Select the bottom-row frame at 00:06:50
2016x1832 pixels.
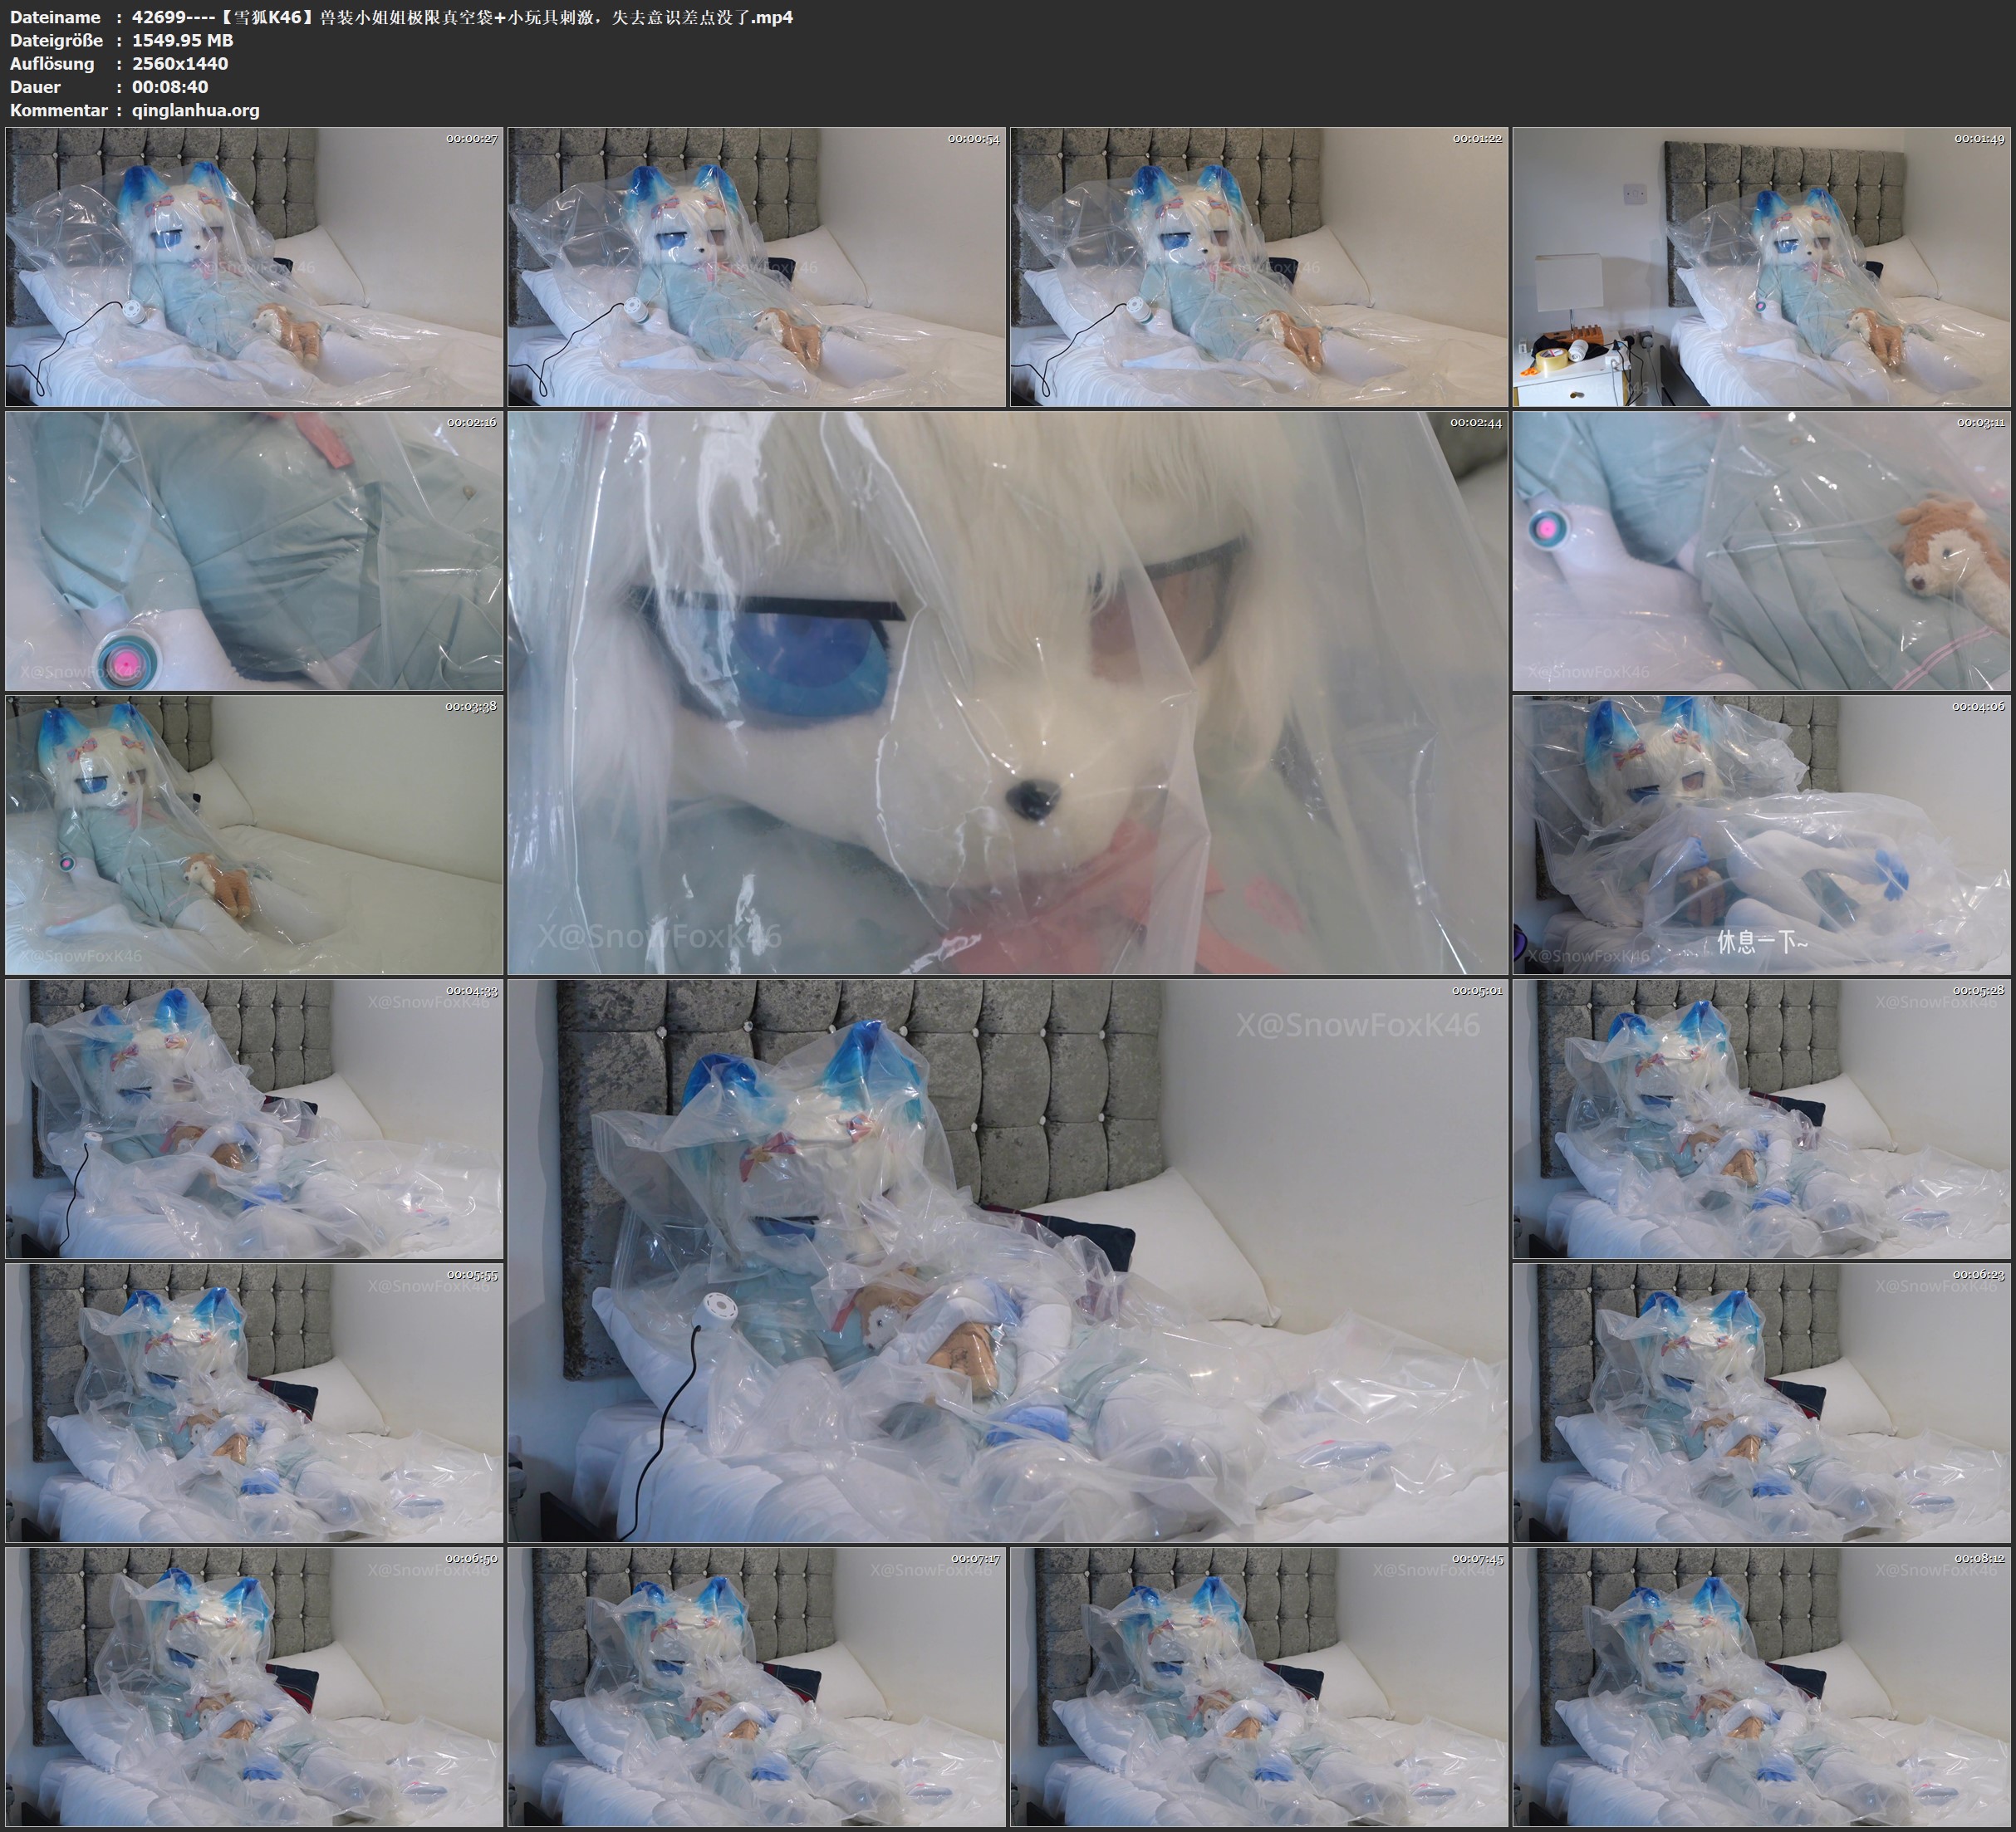(x=254, y=1687)
